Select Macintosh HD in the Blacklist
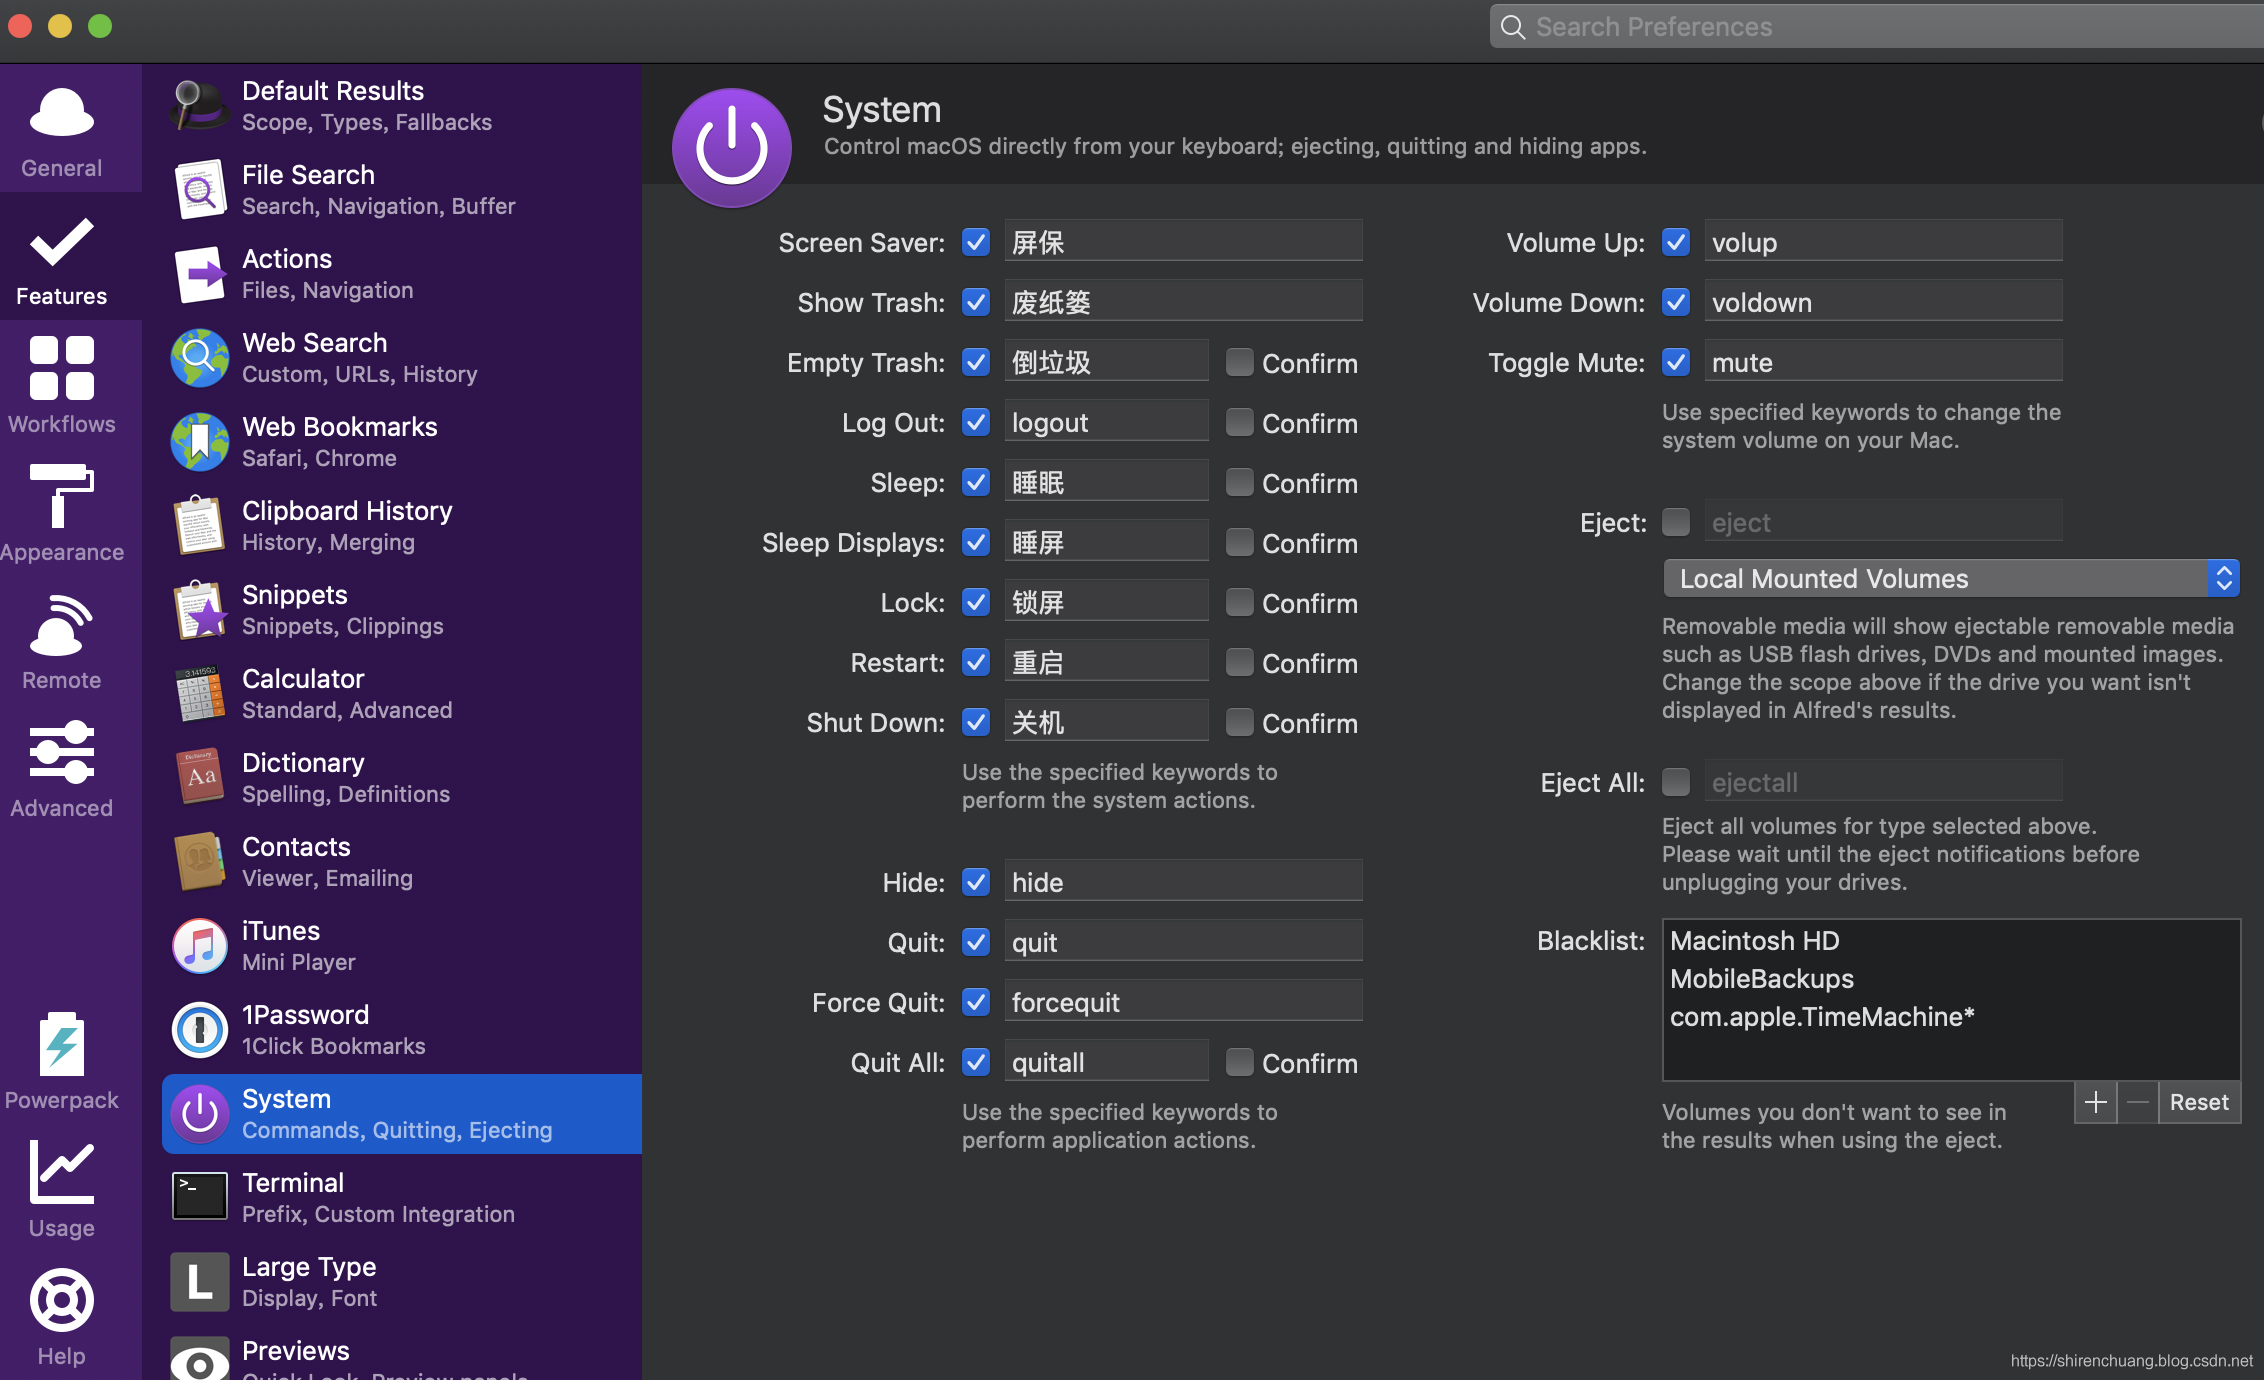 [x=1754, y=941]
